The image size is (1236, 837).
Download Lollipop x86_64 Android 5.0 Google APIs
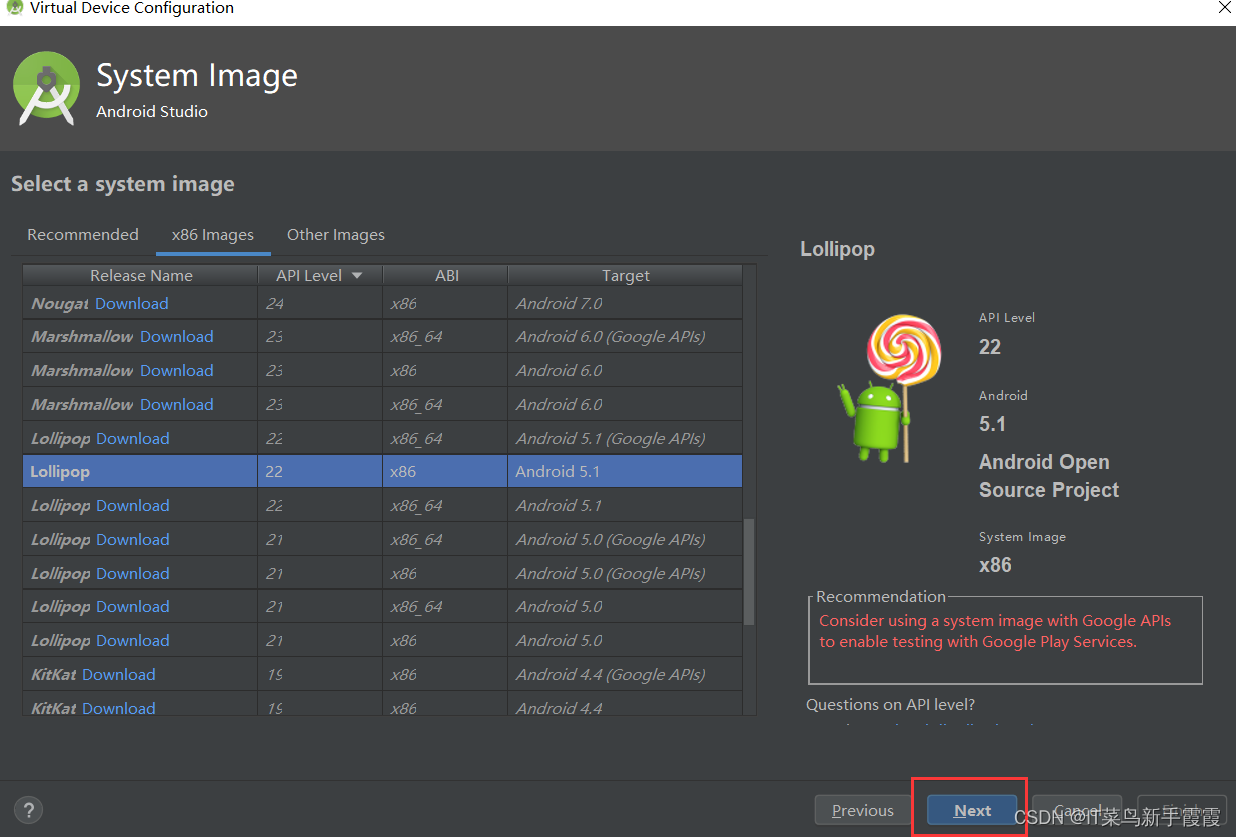coord(133,539)
